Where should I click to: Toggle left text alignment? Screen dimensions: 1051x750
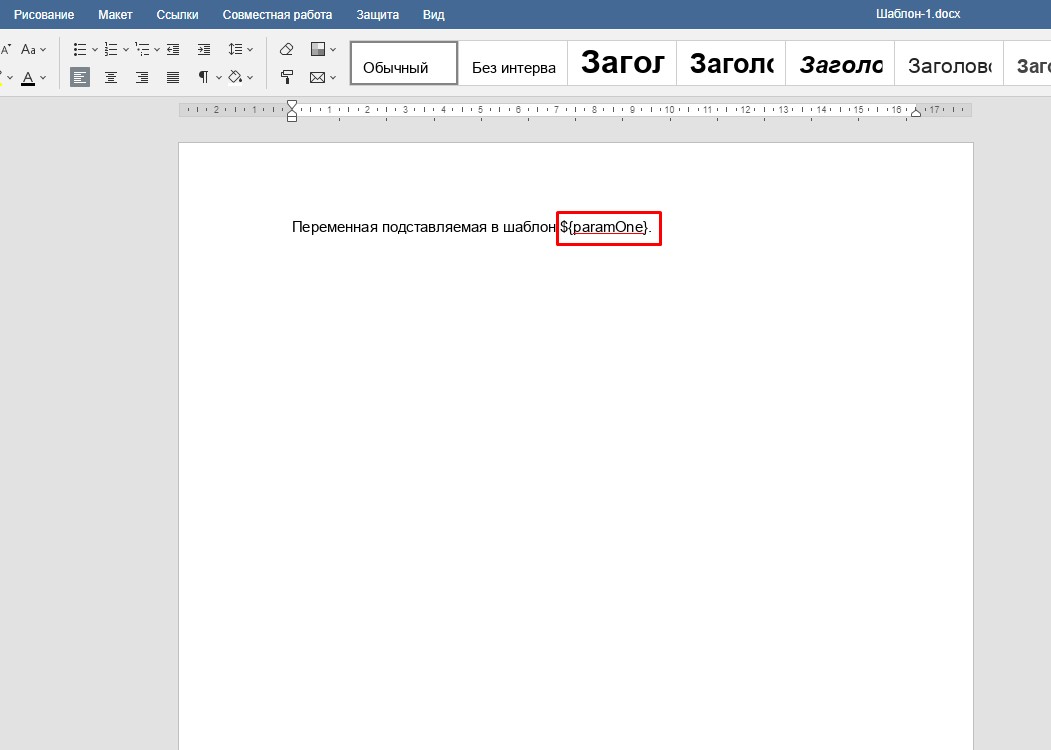coord(80,77)
